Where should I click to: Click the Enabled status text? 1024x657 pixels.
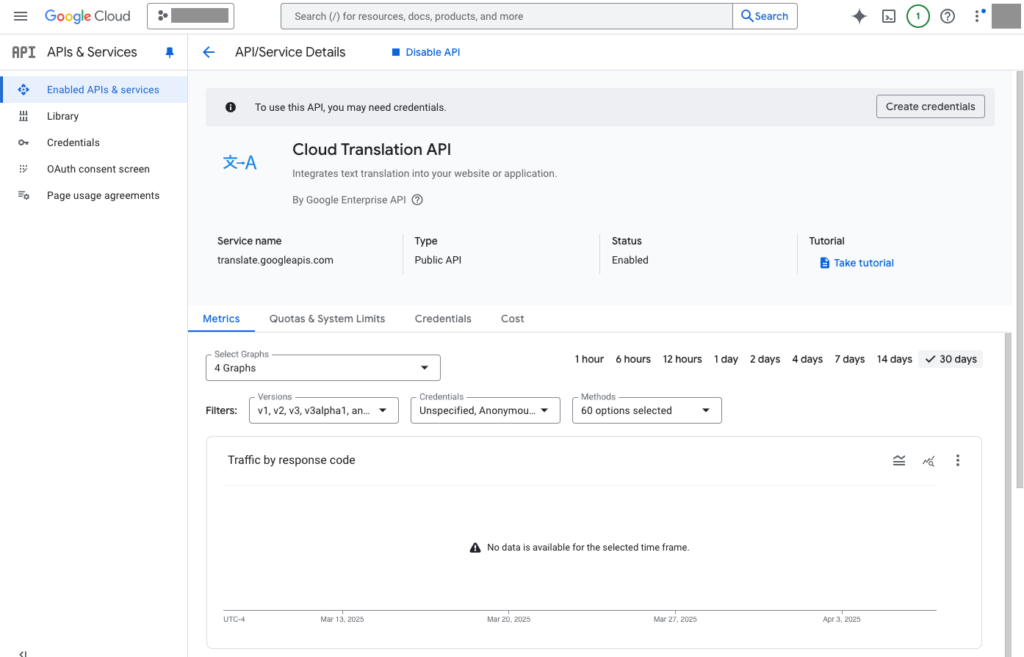click(x=630, y=260)
